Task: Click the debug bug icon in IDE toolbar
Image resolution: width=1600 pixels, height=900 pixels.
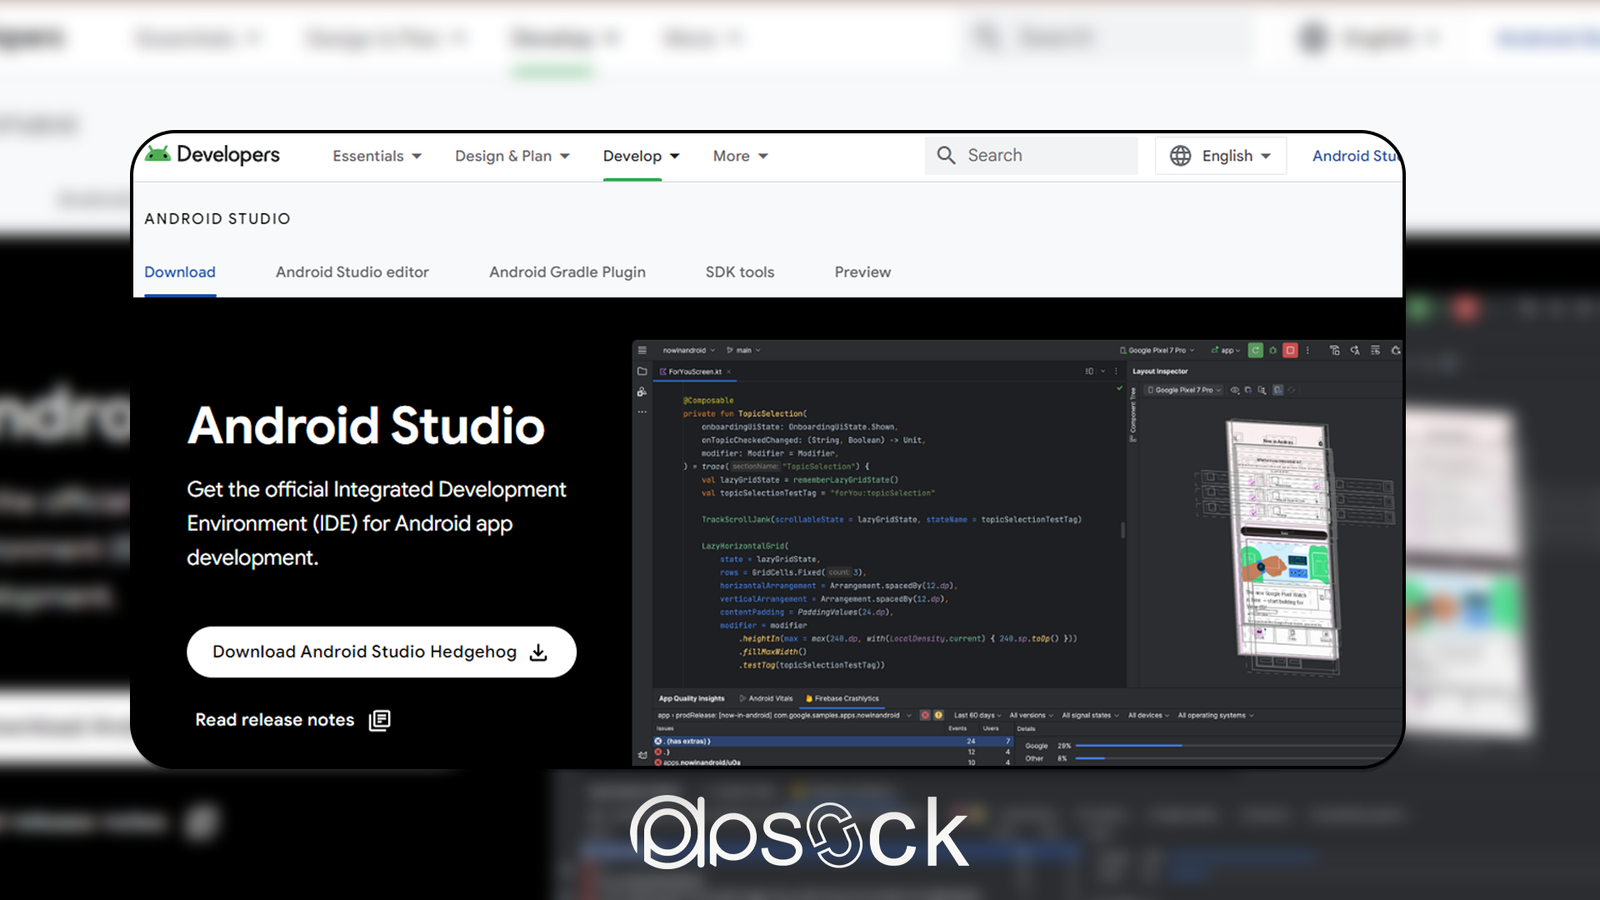Action: [1273, 350]
